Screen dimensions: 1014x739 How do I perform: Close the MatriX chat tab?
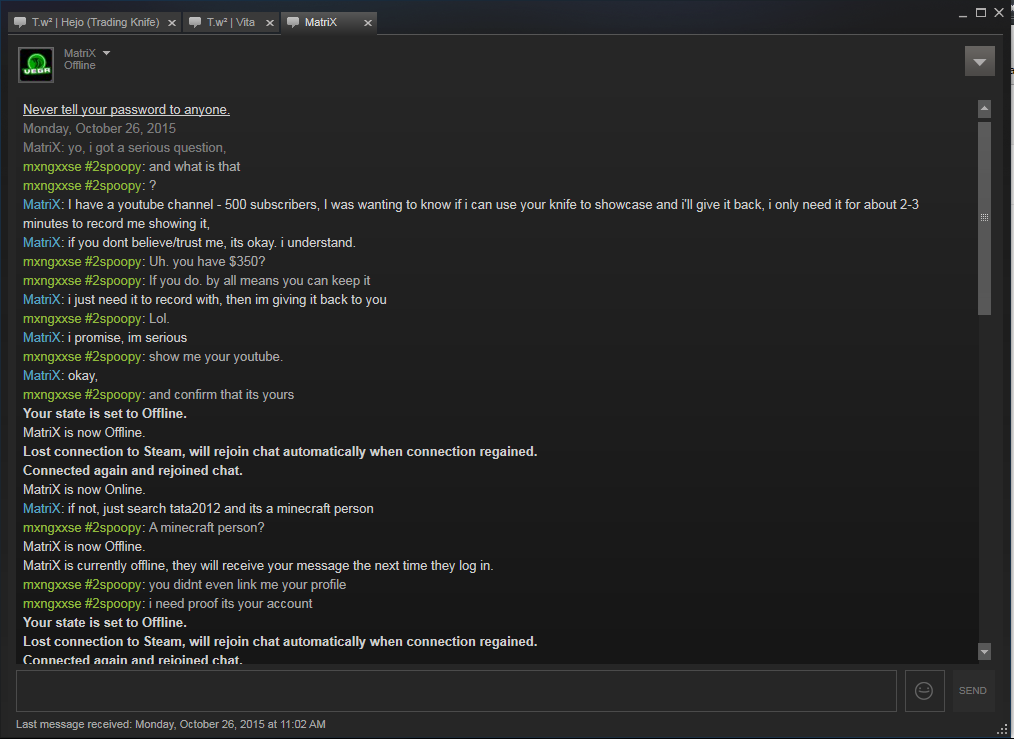[x=368, y=23]
